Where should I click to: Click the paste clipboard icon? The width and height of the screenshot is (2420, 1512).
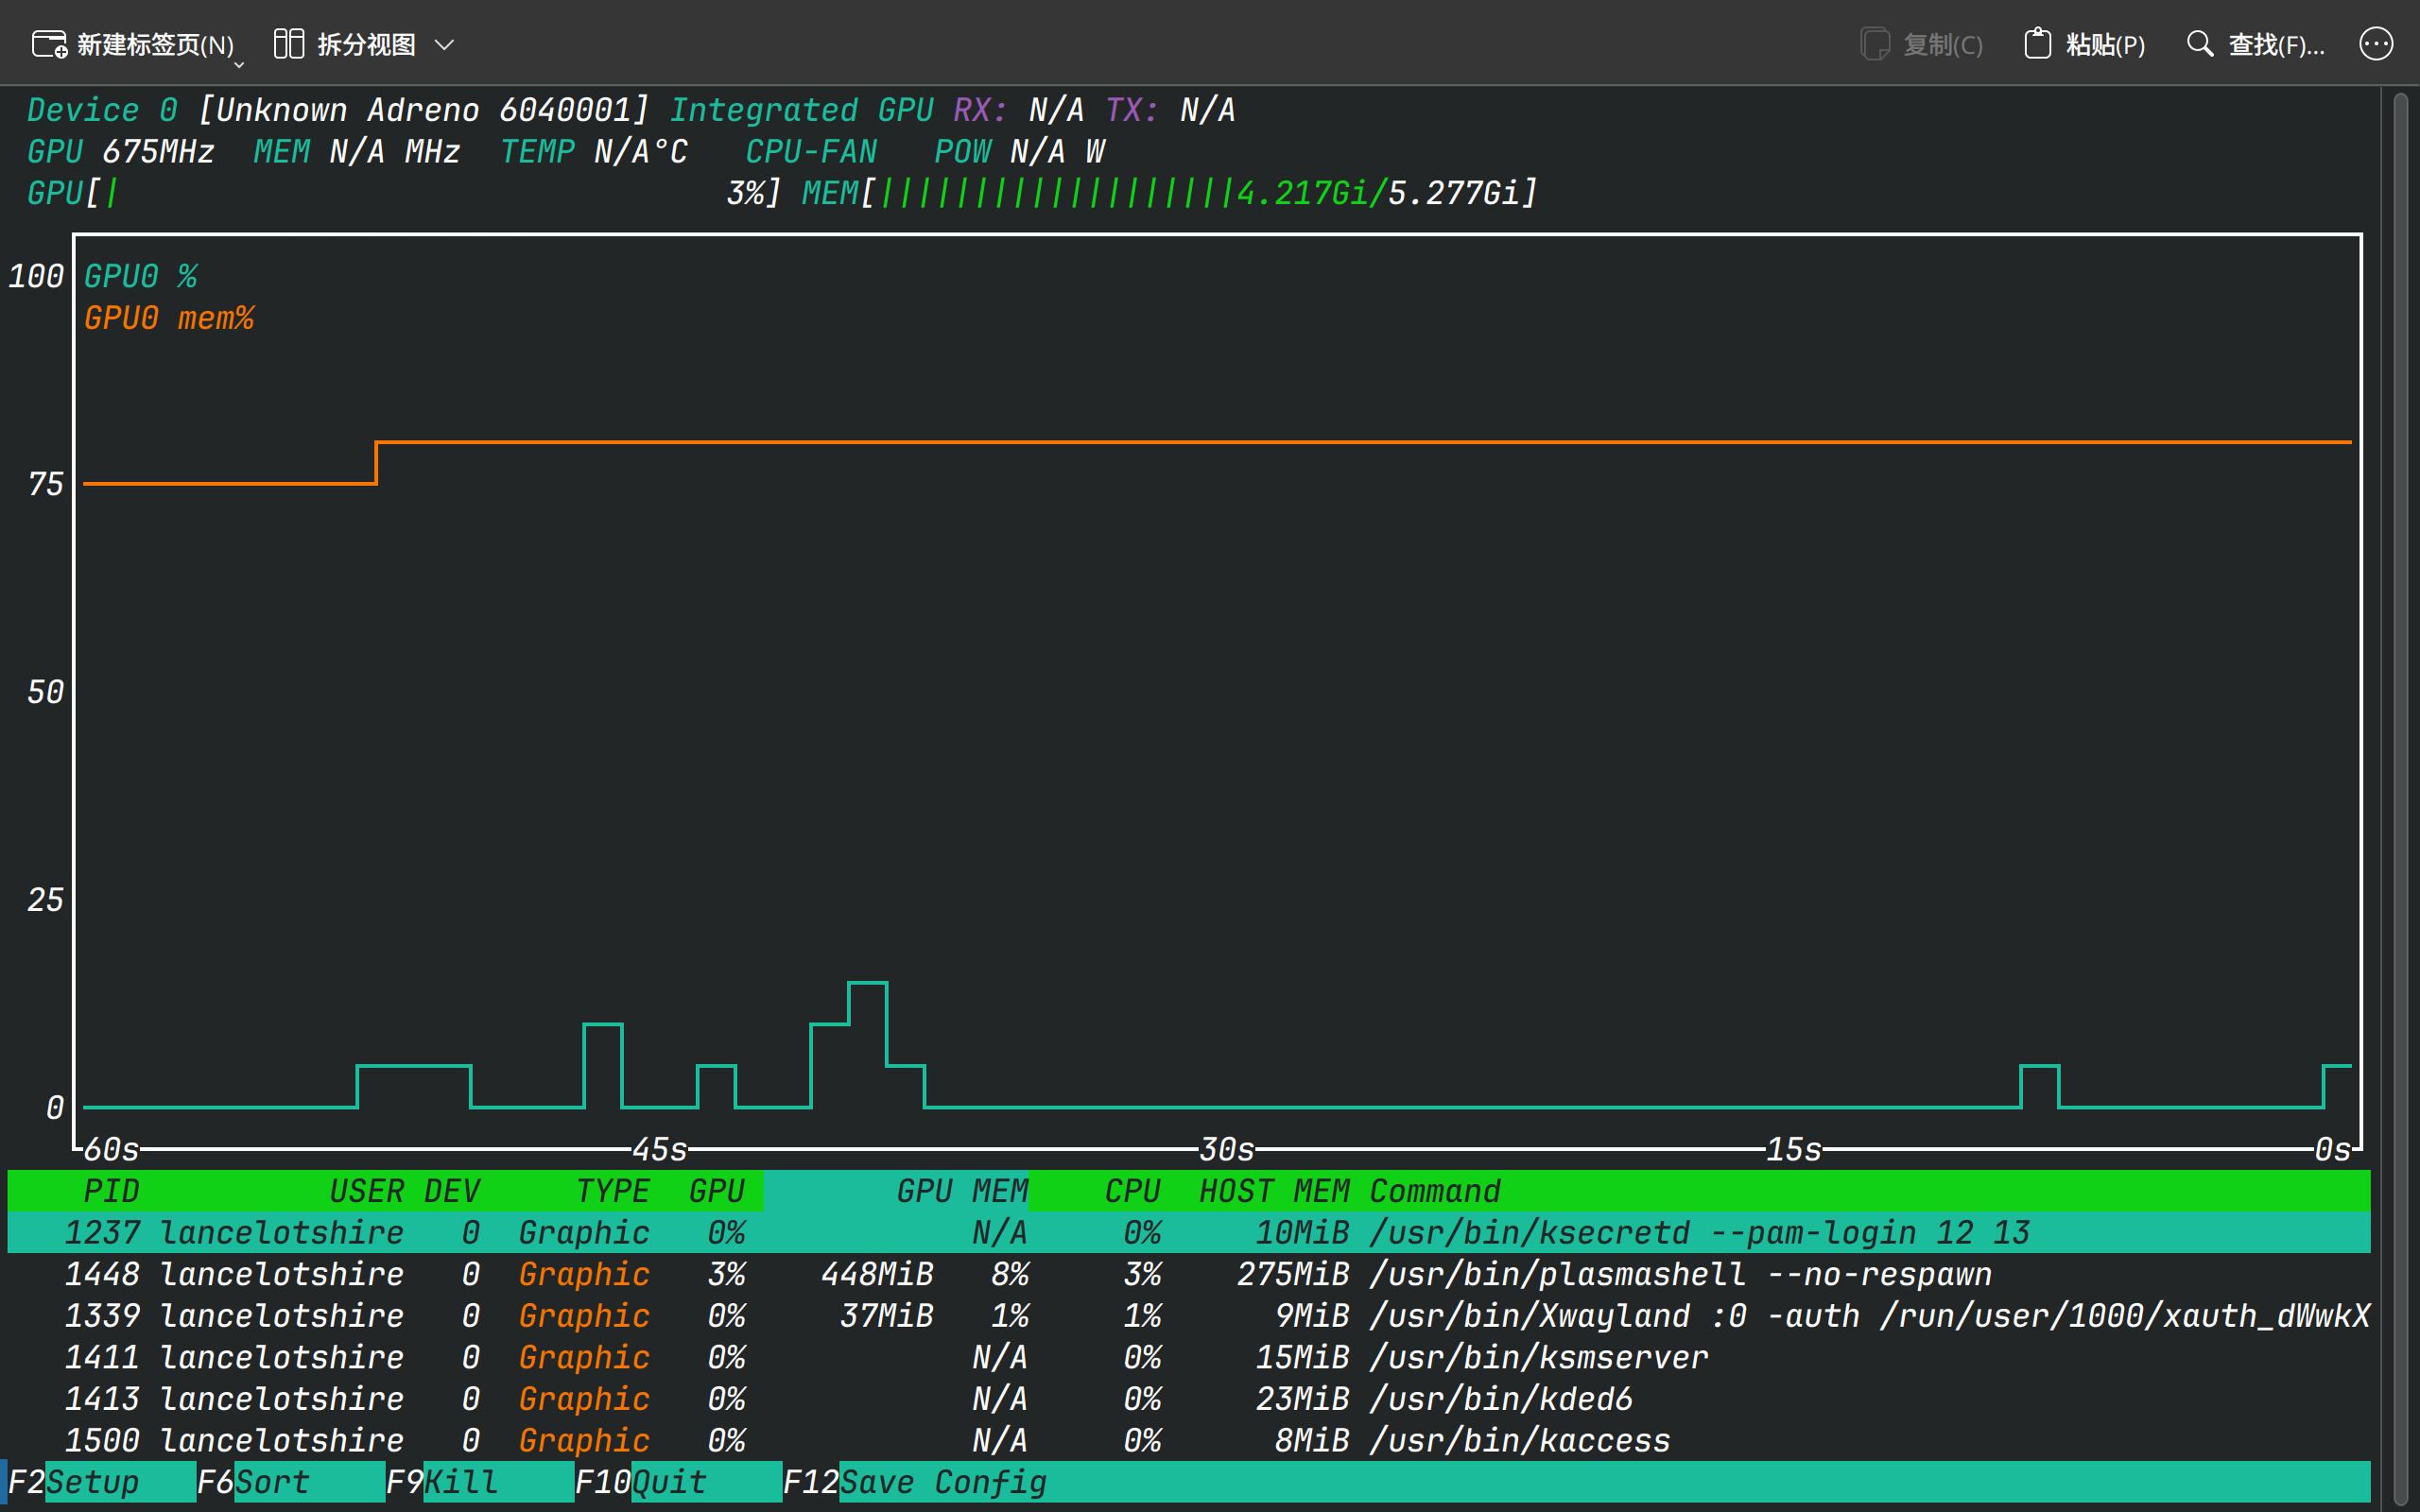2037,44
